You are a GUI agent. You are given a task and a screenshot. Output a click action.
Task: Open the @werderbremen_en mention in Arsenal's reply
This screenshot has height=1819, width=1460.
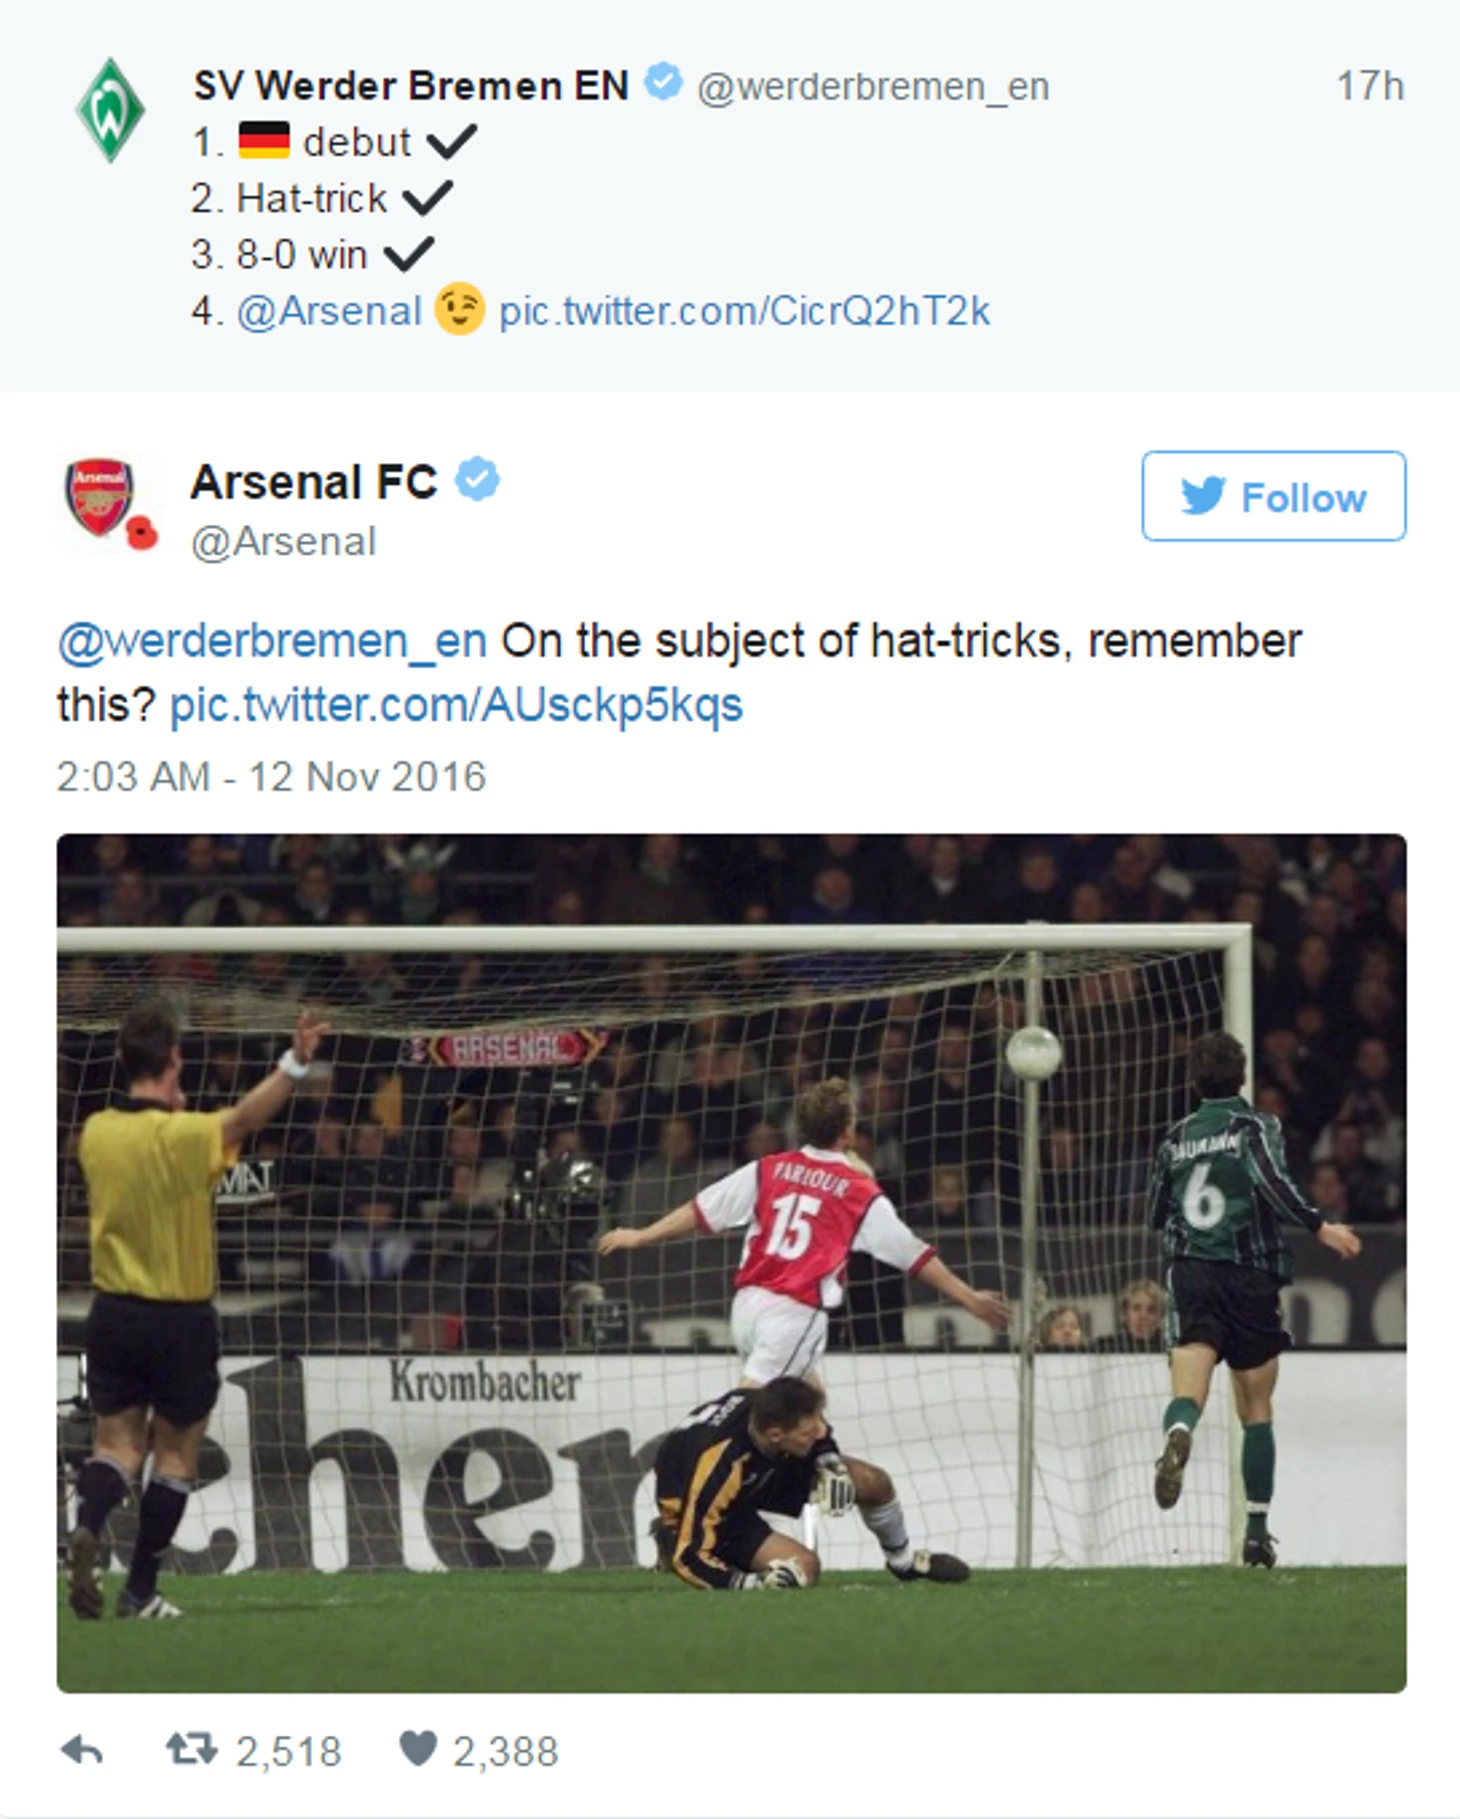[272, 641]
